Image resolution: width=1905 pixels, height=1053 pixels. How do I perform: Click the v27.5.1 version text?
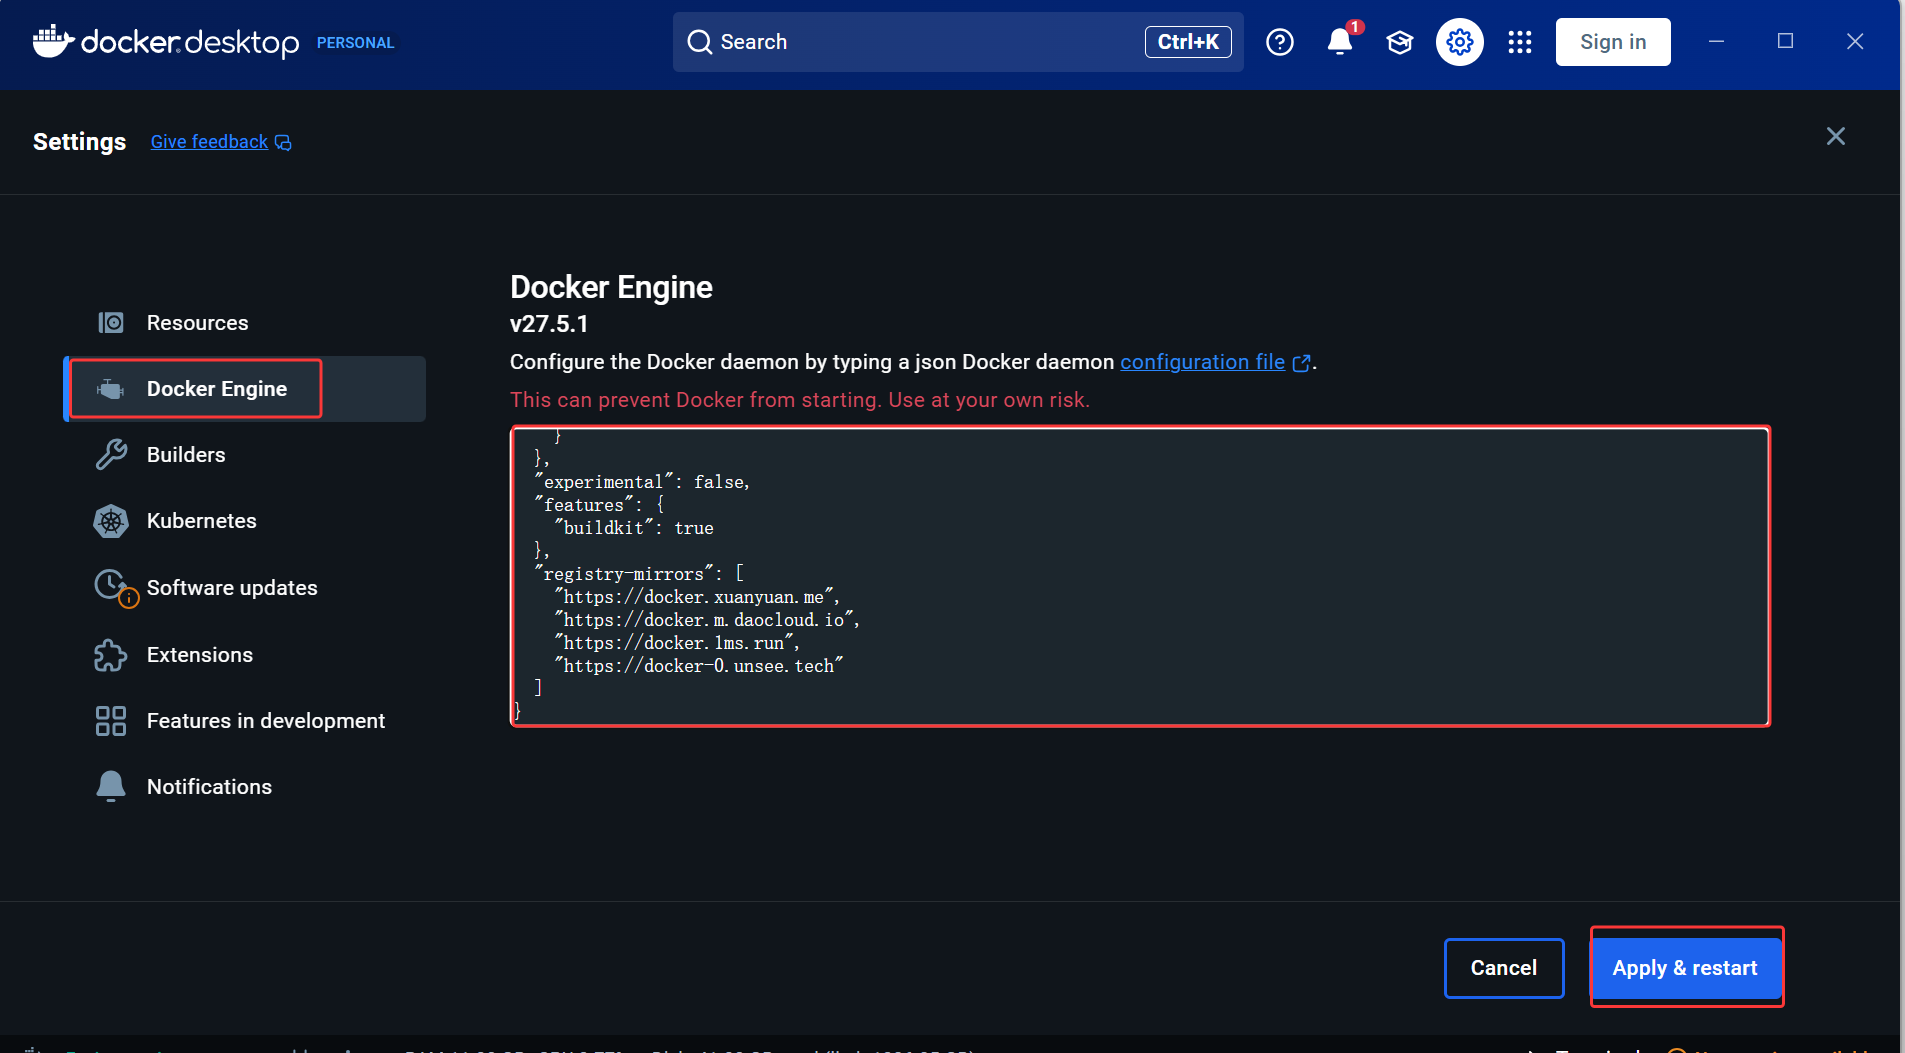(549, 324)
